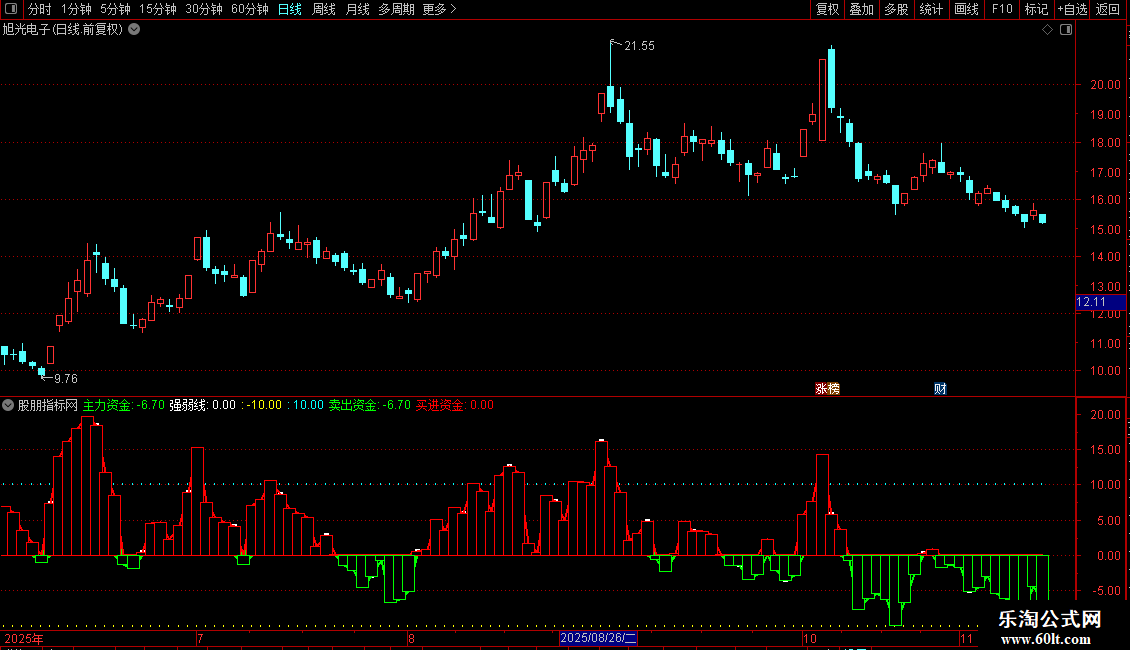
Task: Click the diamond marker icon
Action: click(1048, 30)
